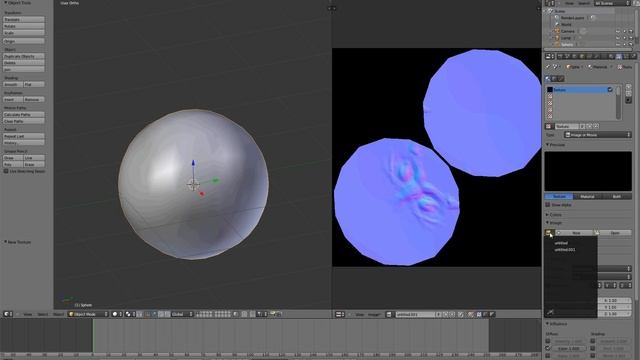Open viewport shading dropdown in 3D header
Viewport: 640px width, 360px height.
tap(117, 314)
